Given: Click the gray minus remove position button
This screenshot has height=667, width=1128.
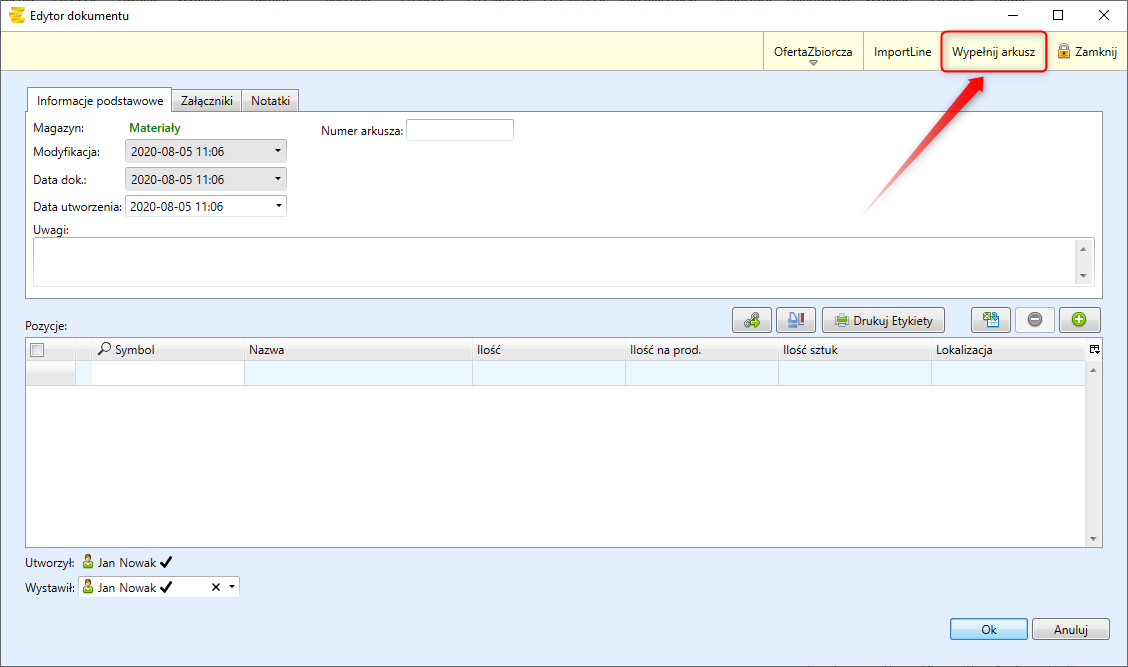Looking at the screenshot, I should tap(1035, 320).
